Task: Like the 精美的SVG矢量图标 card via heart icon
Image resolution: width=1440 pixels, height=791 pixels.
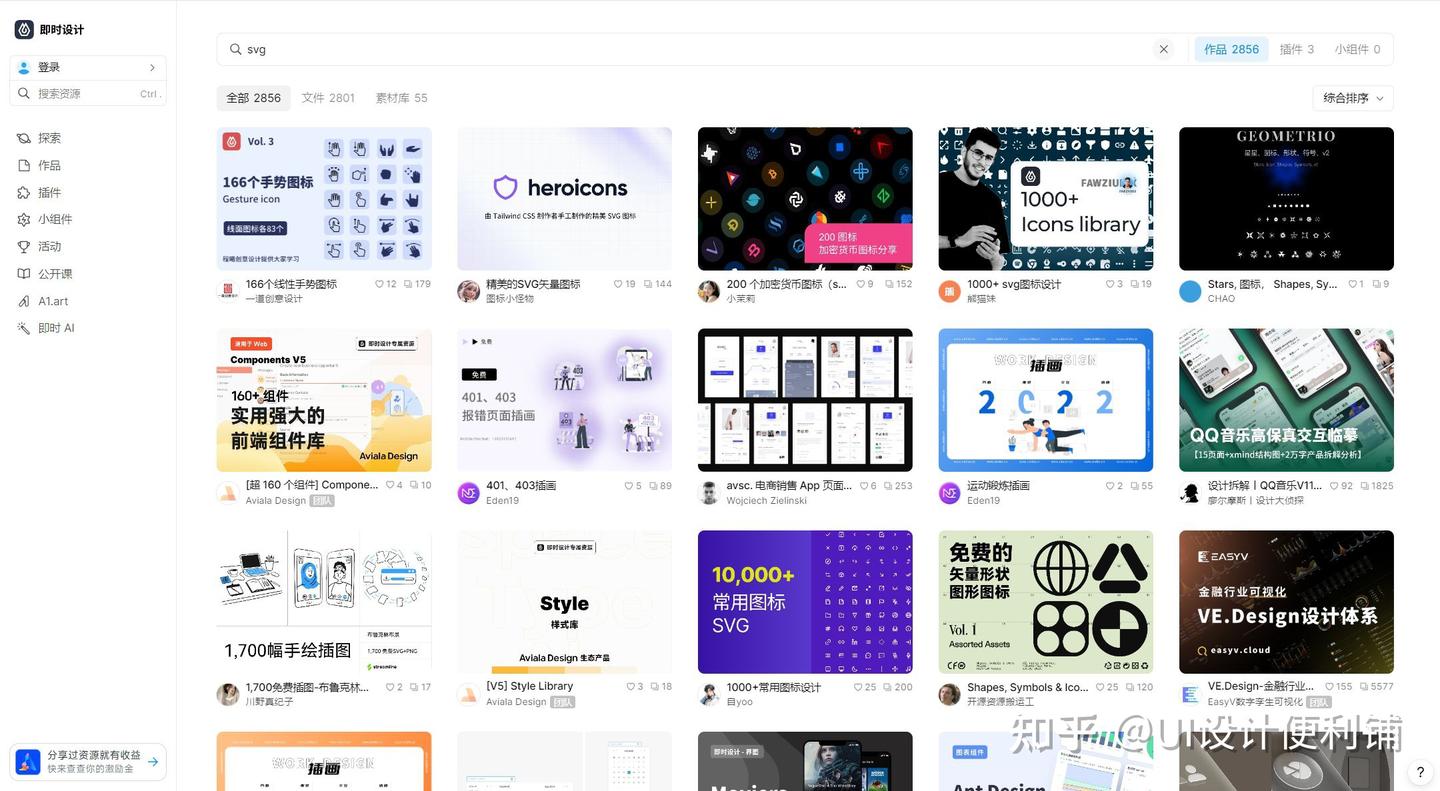Action: pos(618,284)
